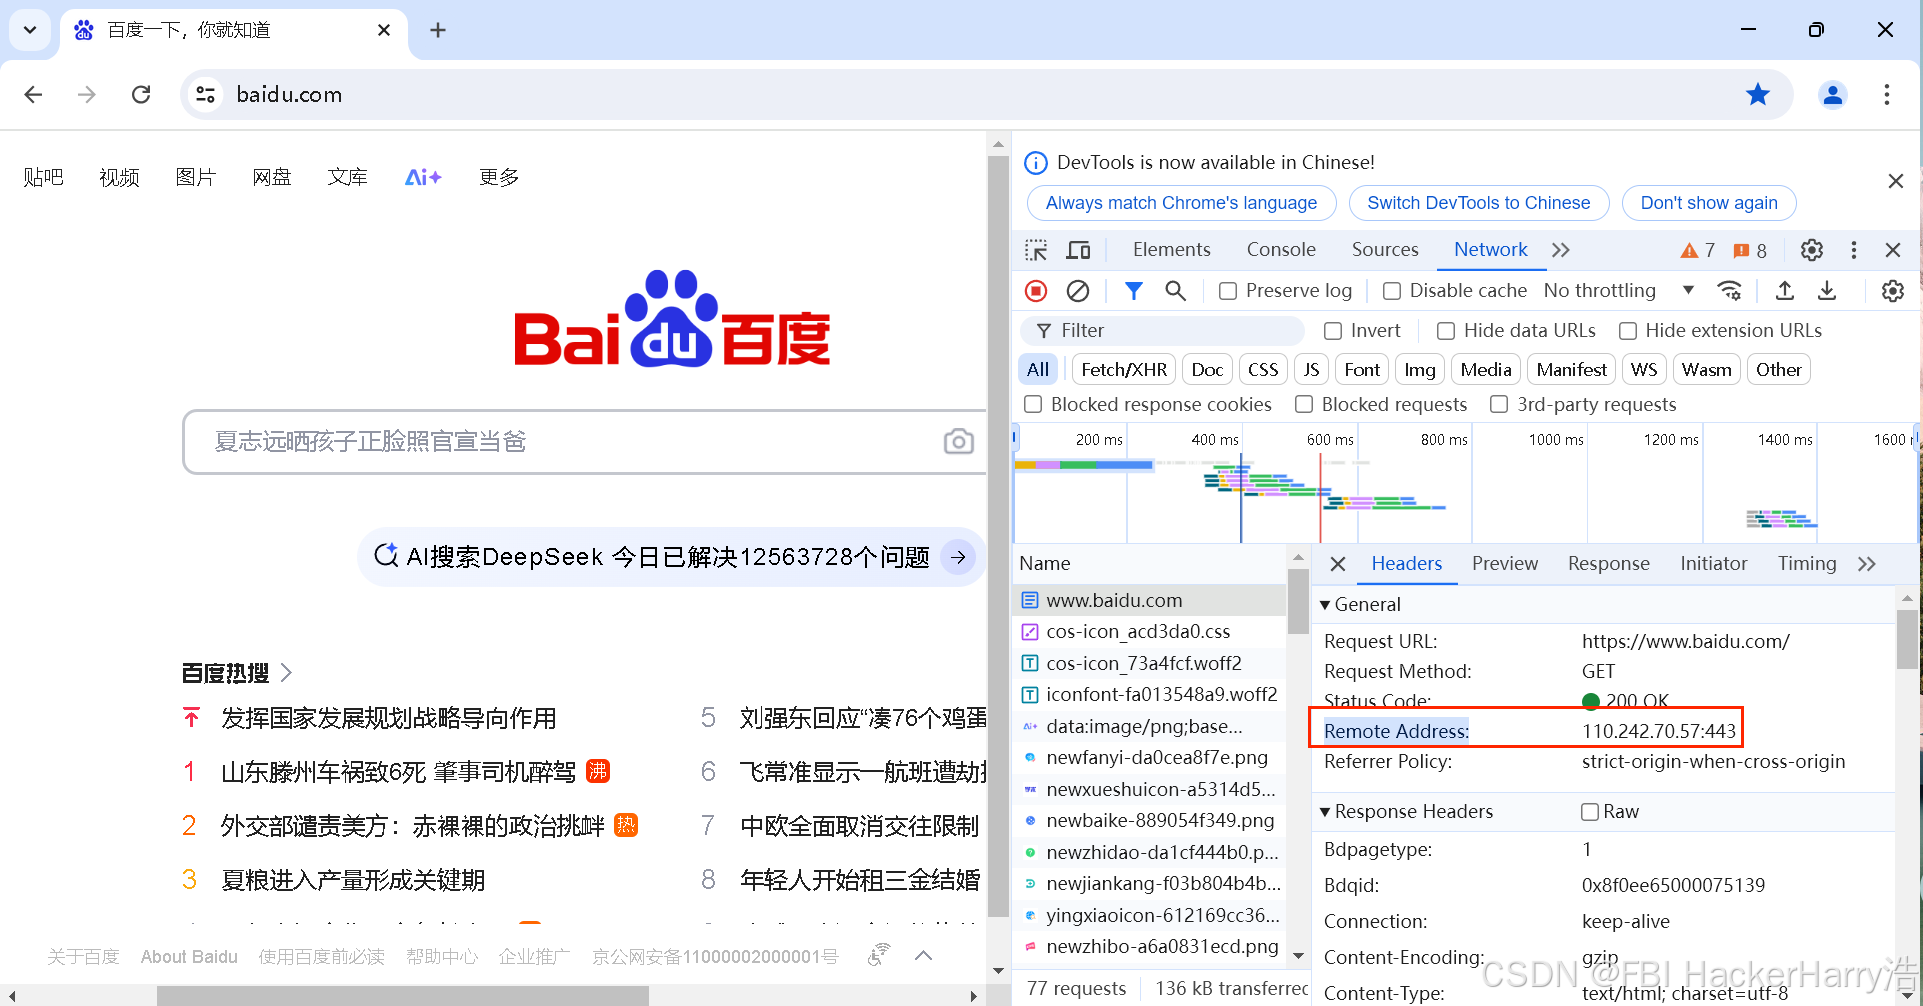Image resolution: width=1923 pixels, height=1006 pixels.
Task: Open the Response tab
Action: pos(1609,564)
